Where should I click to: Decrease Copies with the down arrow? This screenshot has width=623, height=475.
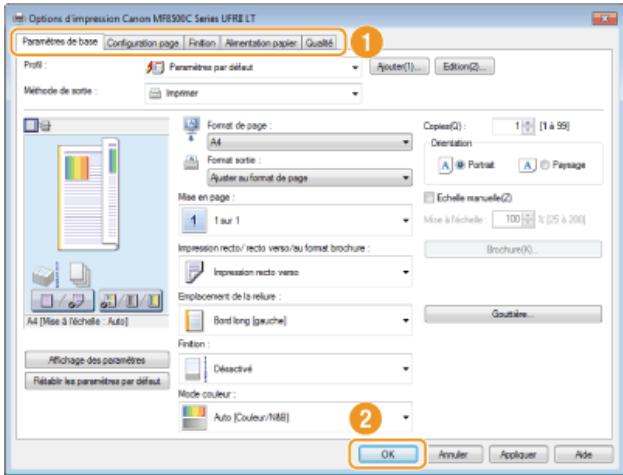(x=528, y=130)
